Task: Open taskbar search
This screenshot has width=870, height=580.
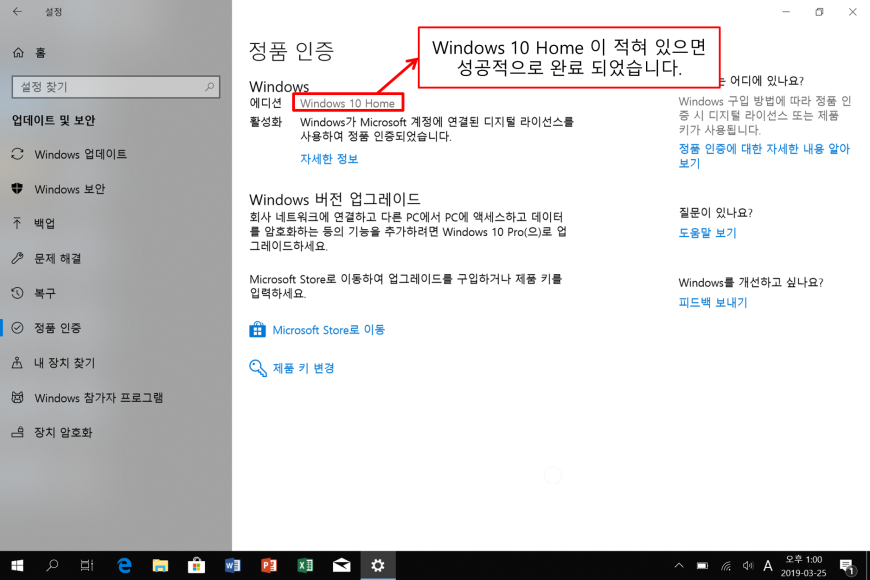Action: [52, 566]
